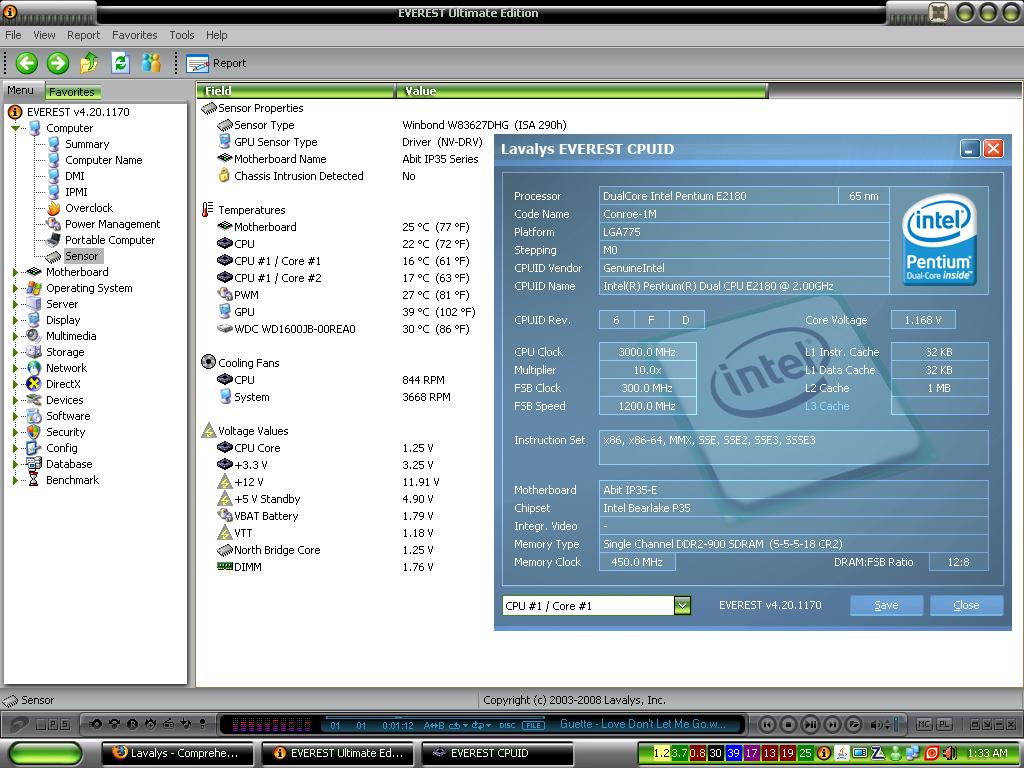Screen dimensions: 1024x768
Task: Collapse the Computer tree node
Action: [x=15, y=128]
